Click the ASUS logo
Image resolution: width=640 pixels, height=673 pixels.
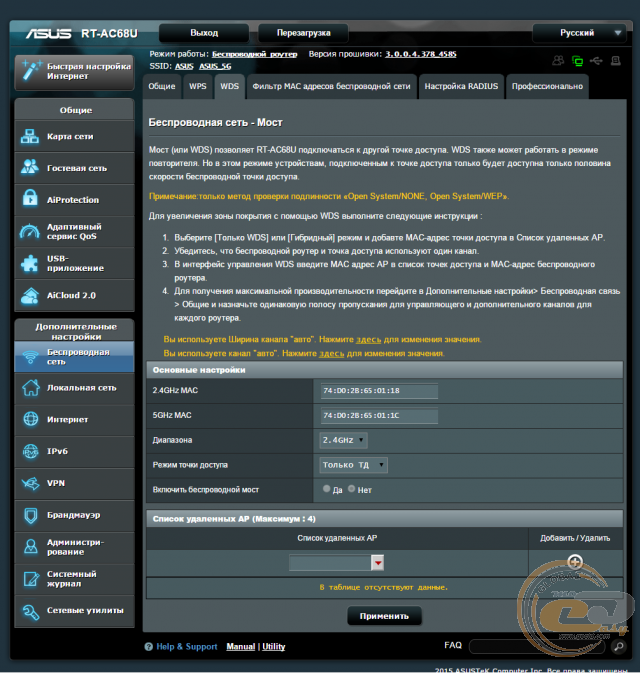49,33
